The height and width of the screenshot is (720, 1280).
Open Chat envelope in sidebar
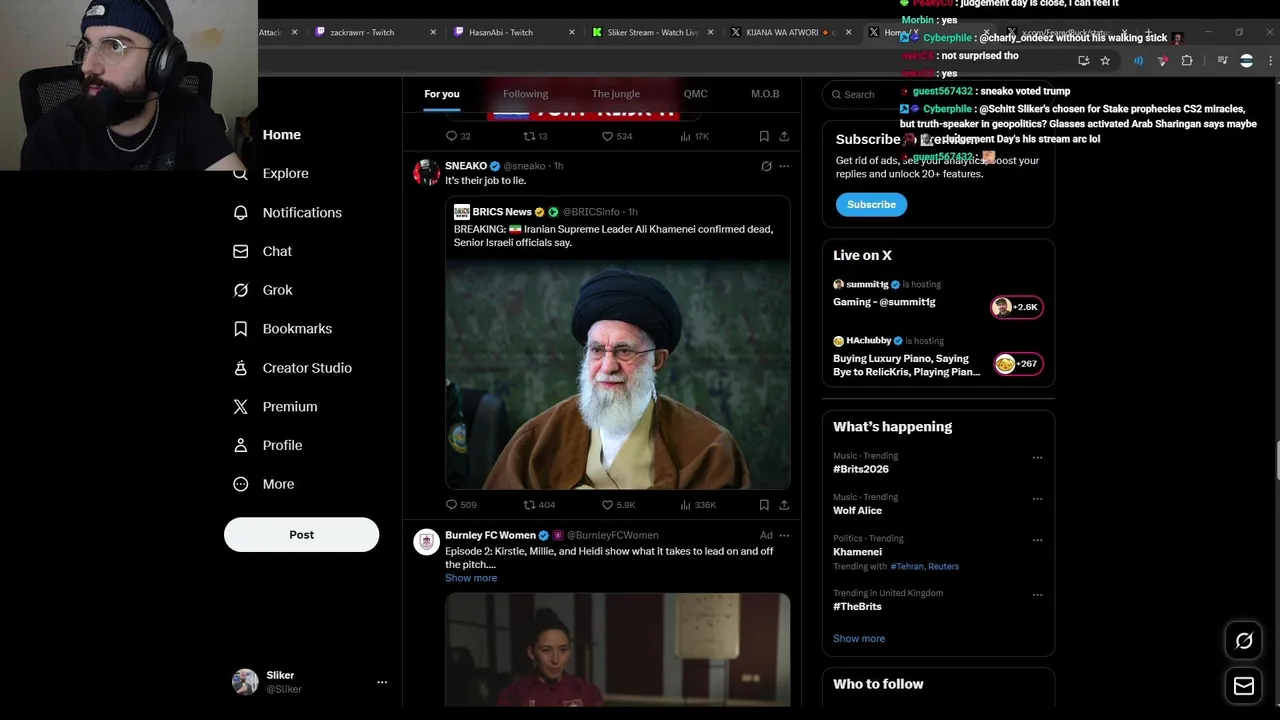tap(263, 251)
